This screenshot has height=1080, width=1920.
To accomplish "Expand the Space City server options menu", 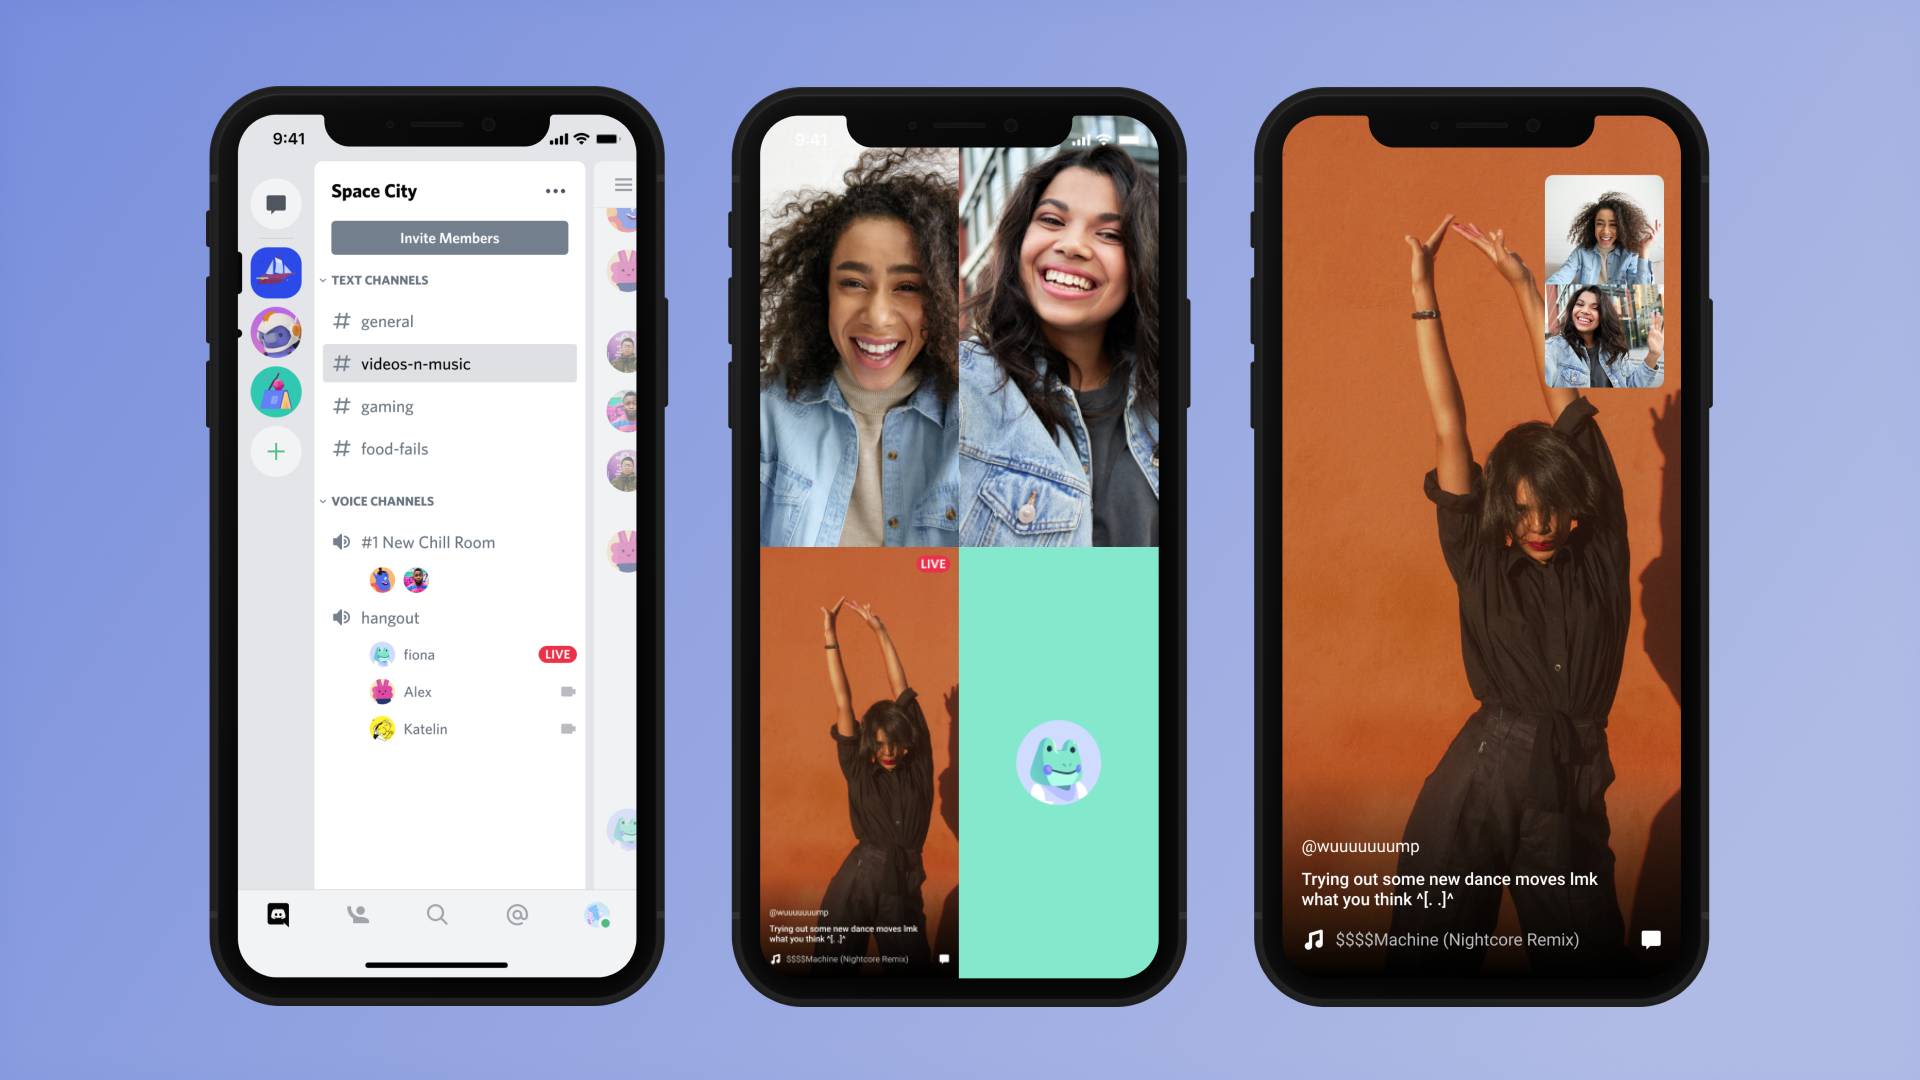I will (x=554, y=191).
